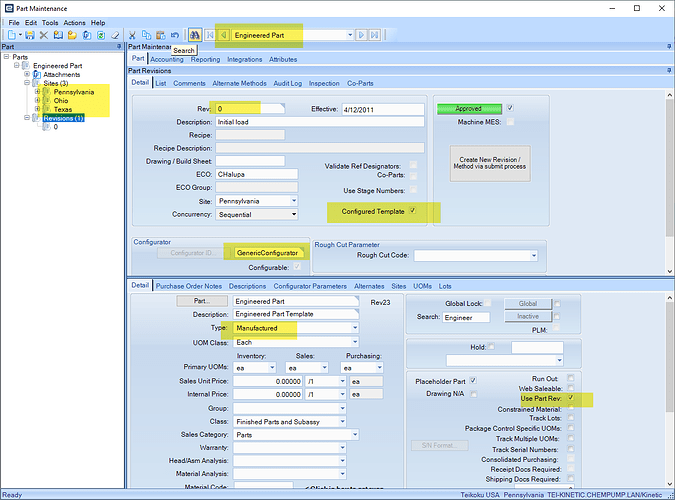The image size is (675, 500).
Task: Click the Rev input field
Action: point(250,109)
